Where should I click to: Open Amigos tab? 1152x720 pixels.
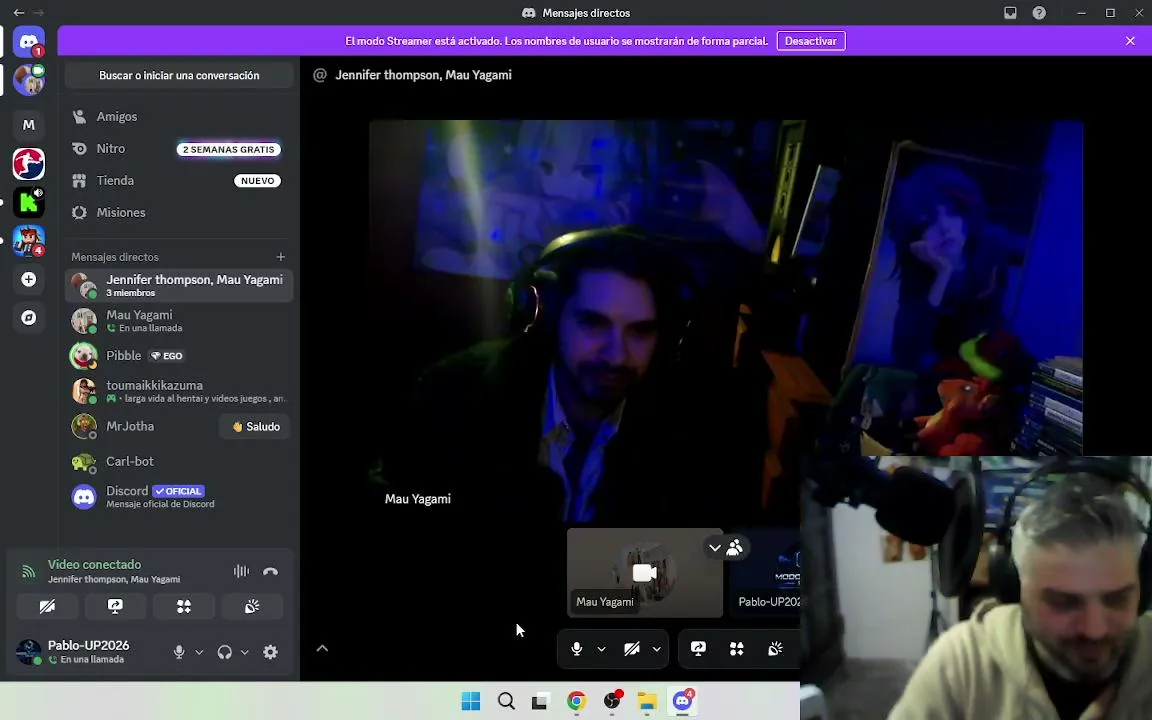179,116
